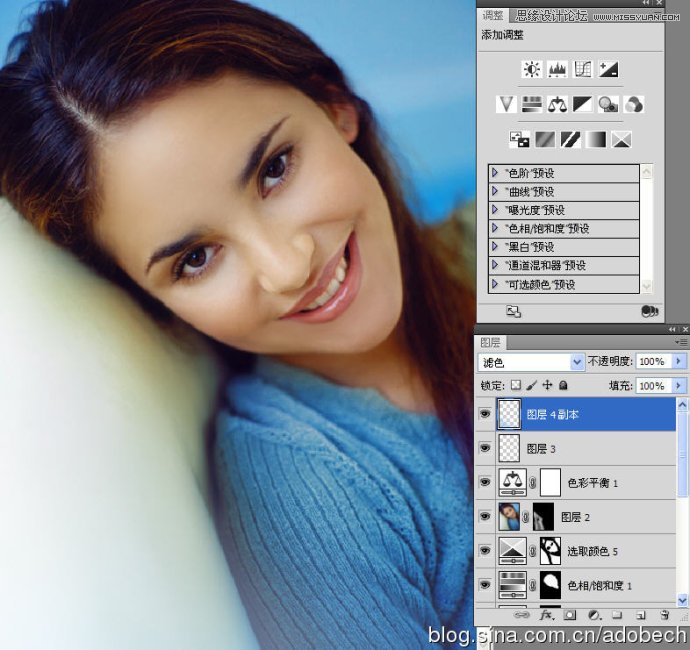Screen dimensions: 690x650
Task: Add a Curves adjustment
Action: (583, 70)
